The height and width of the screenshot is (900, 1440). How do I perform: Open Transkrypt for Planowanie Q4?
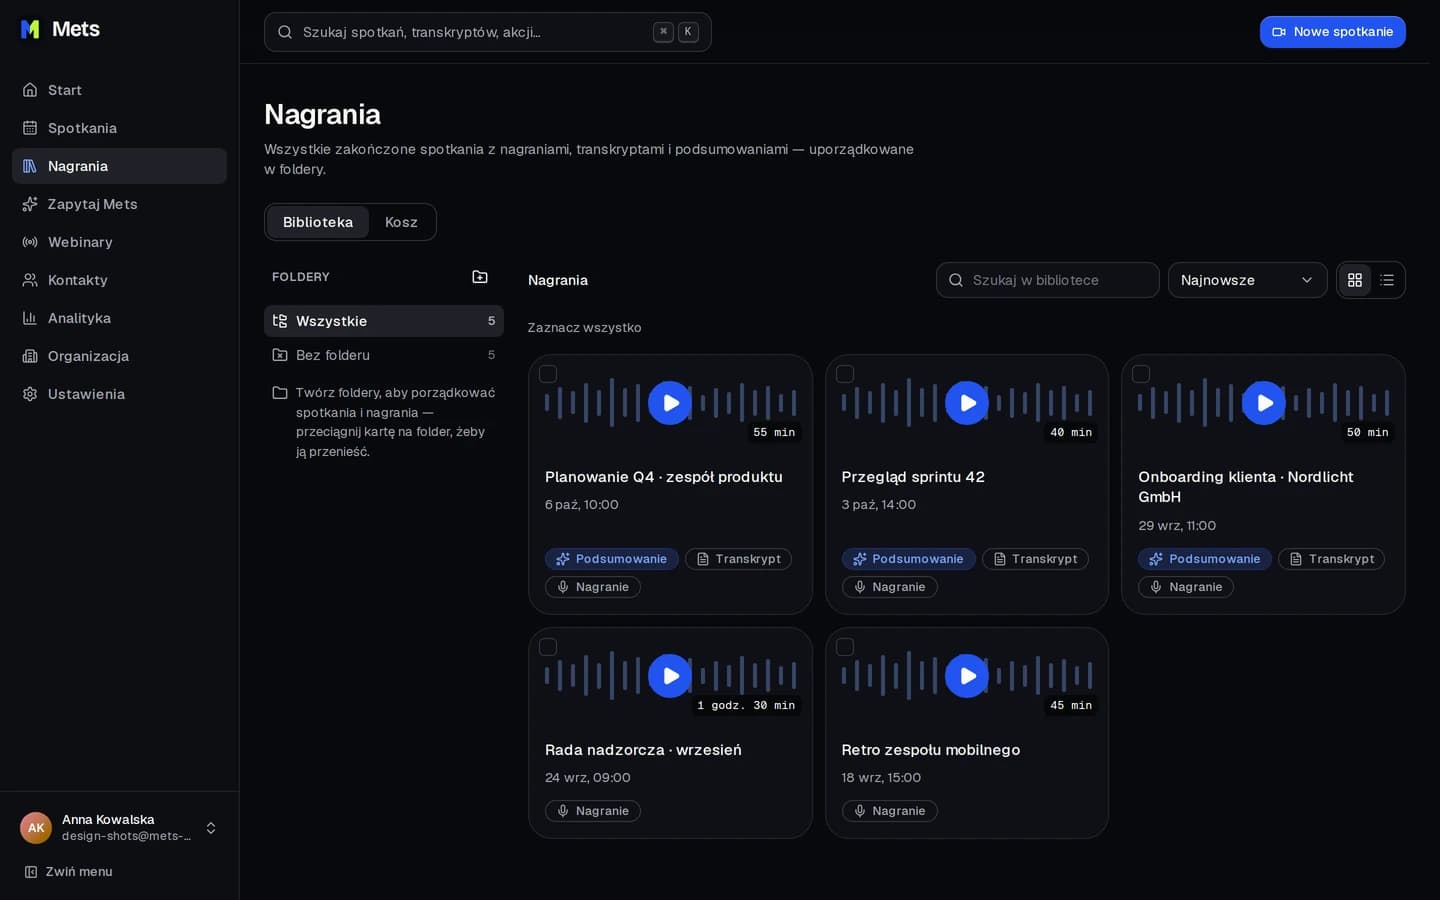click(x=738, y=559)
